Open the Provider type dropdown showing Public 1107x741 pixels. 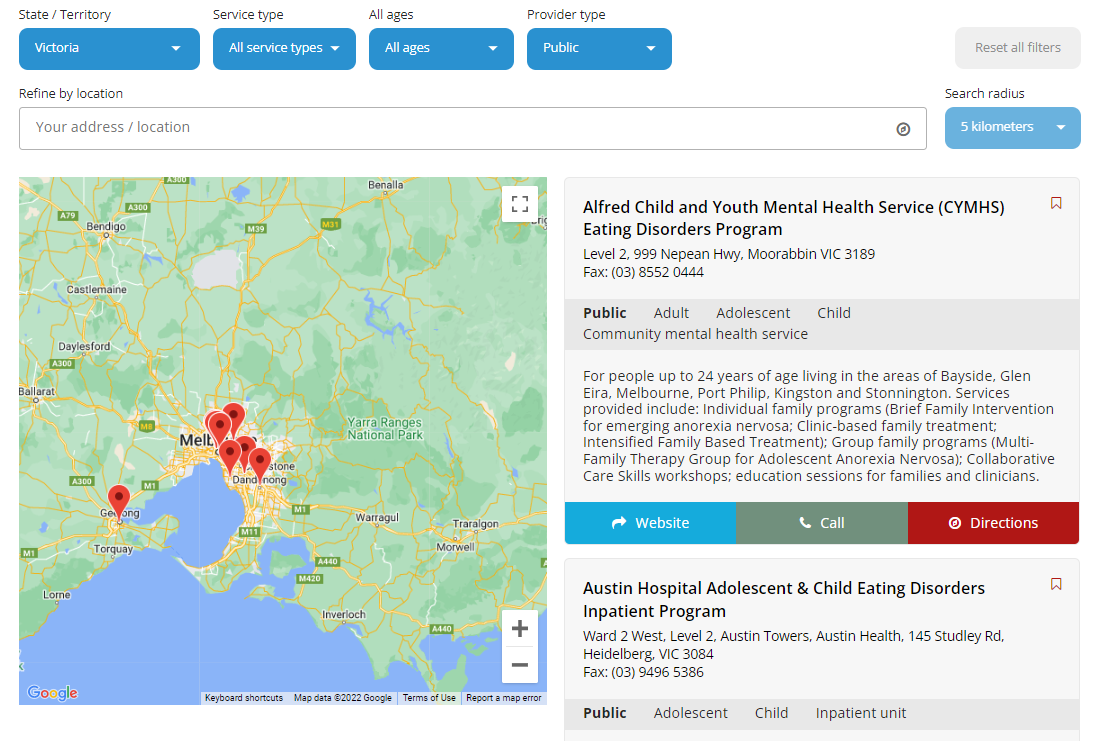pos(599,49)
